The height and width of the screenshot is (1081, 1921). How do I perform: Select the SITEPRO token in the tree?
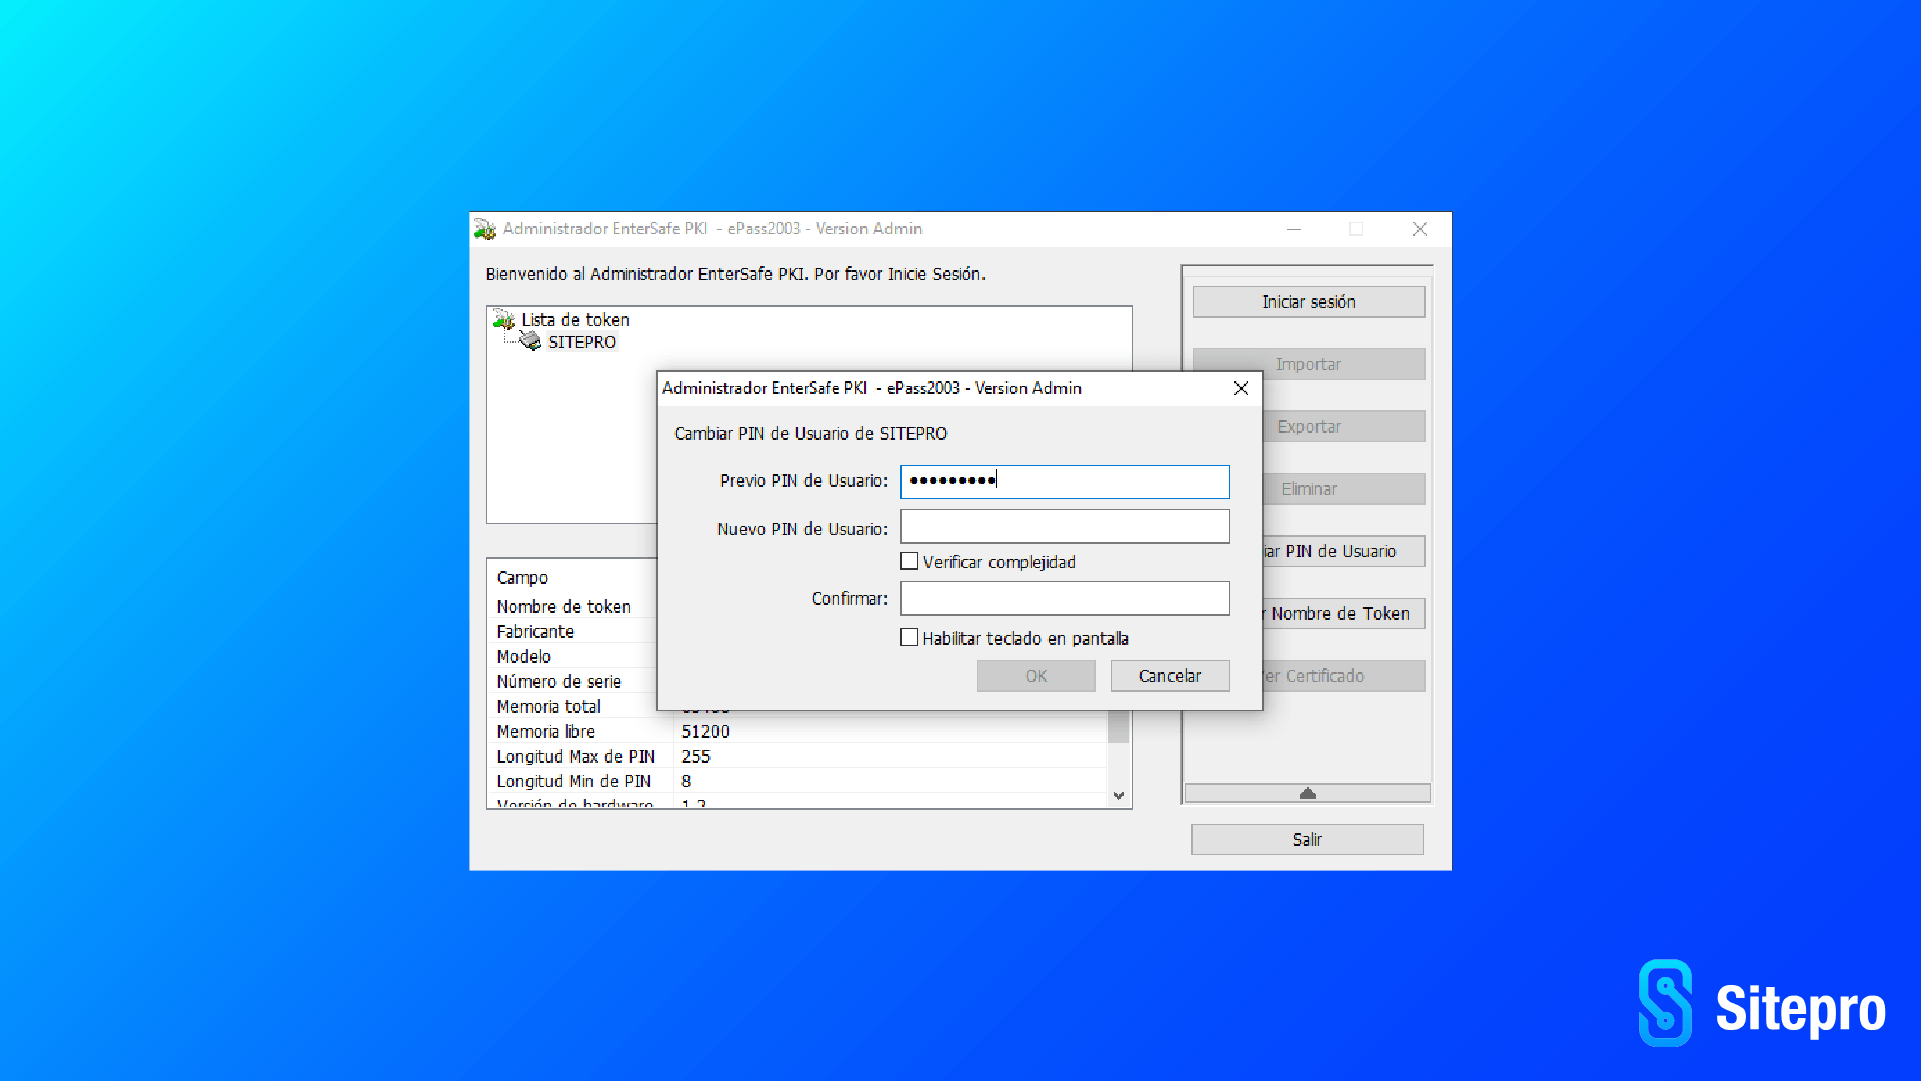click(x=582, y=342)
